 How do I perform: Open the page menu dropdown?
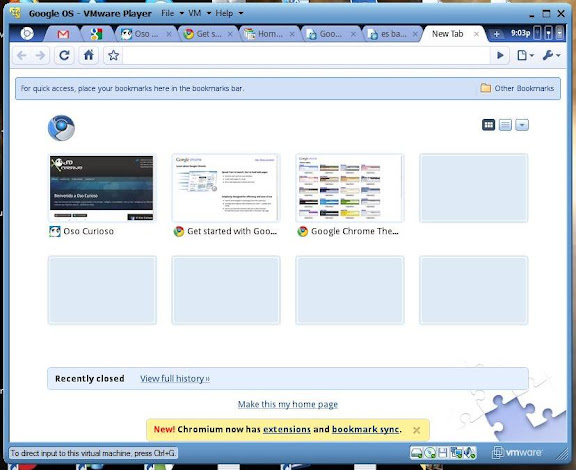point(525,55)
